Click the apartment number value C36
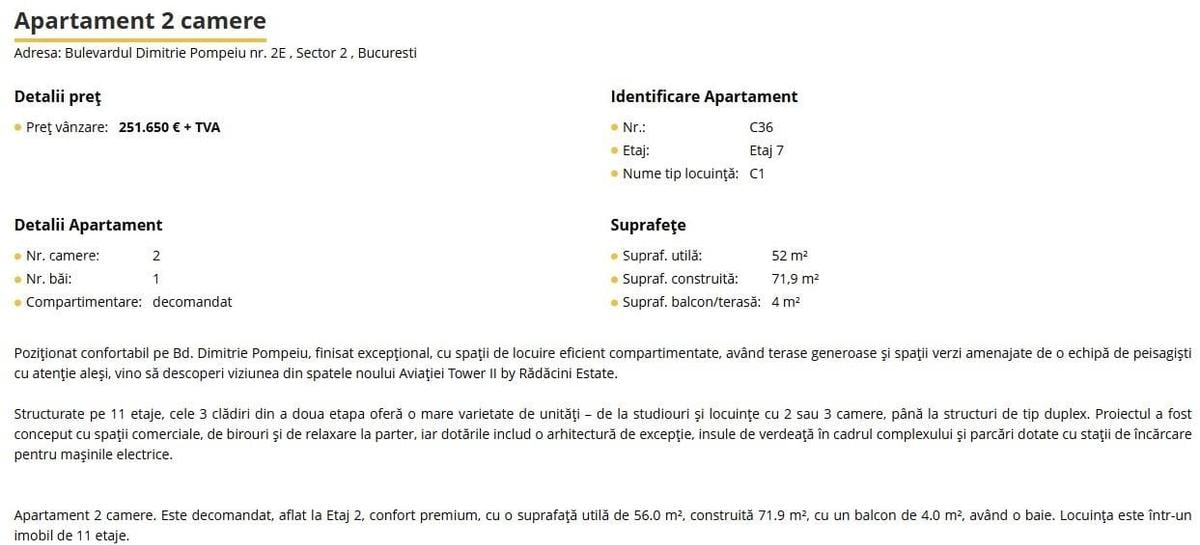Viewport: 1200px width, 545px height. point(761,128)
